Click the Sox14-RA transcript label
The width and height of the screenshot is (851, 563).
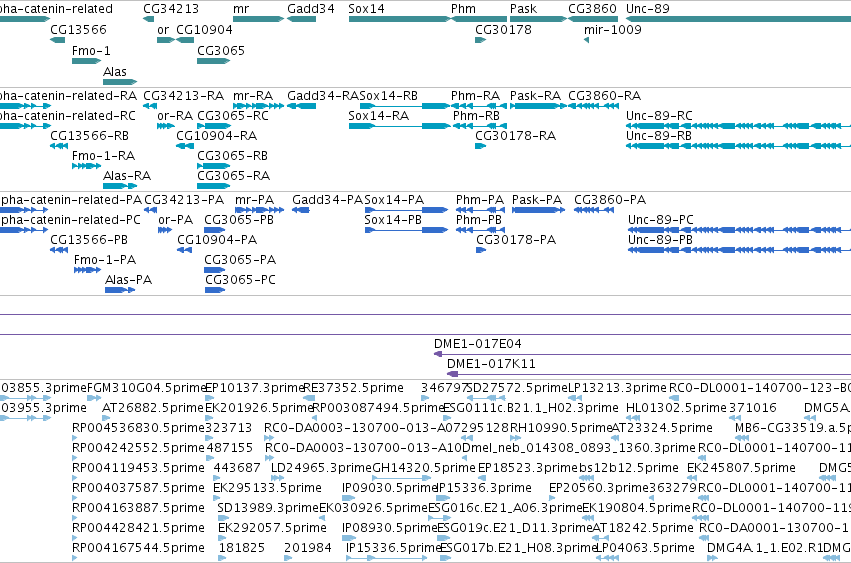(x=378, y=116)
